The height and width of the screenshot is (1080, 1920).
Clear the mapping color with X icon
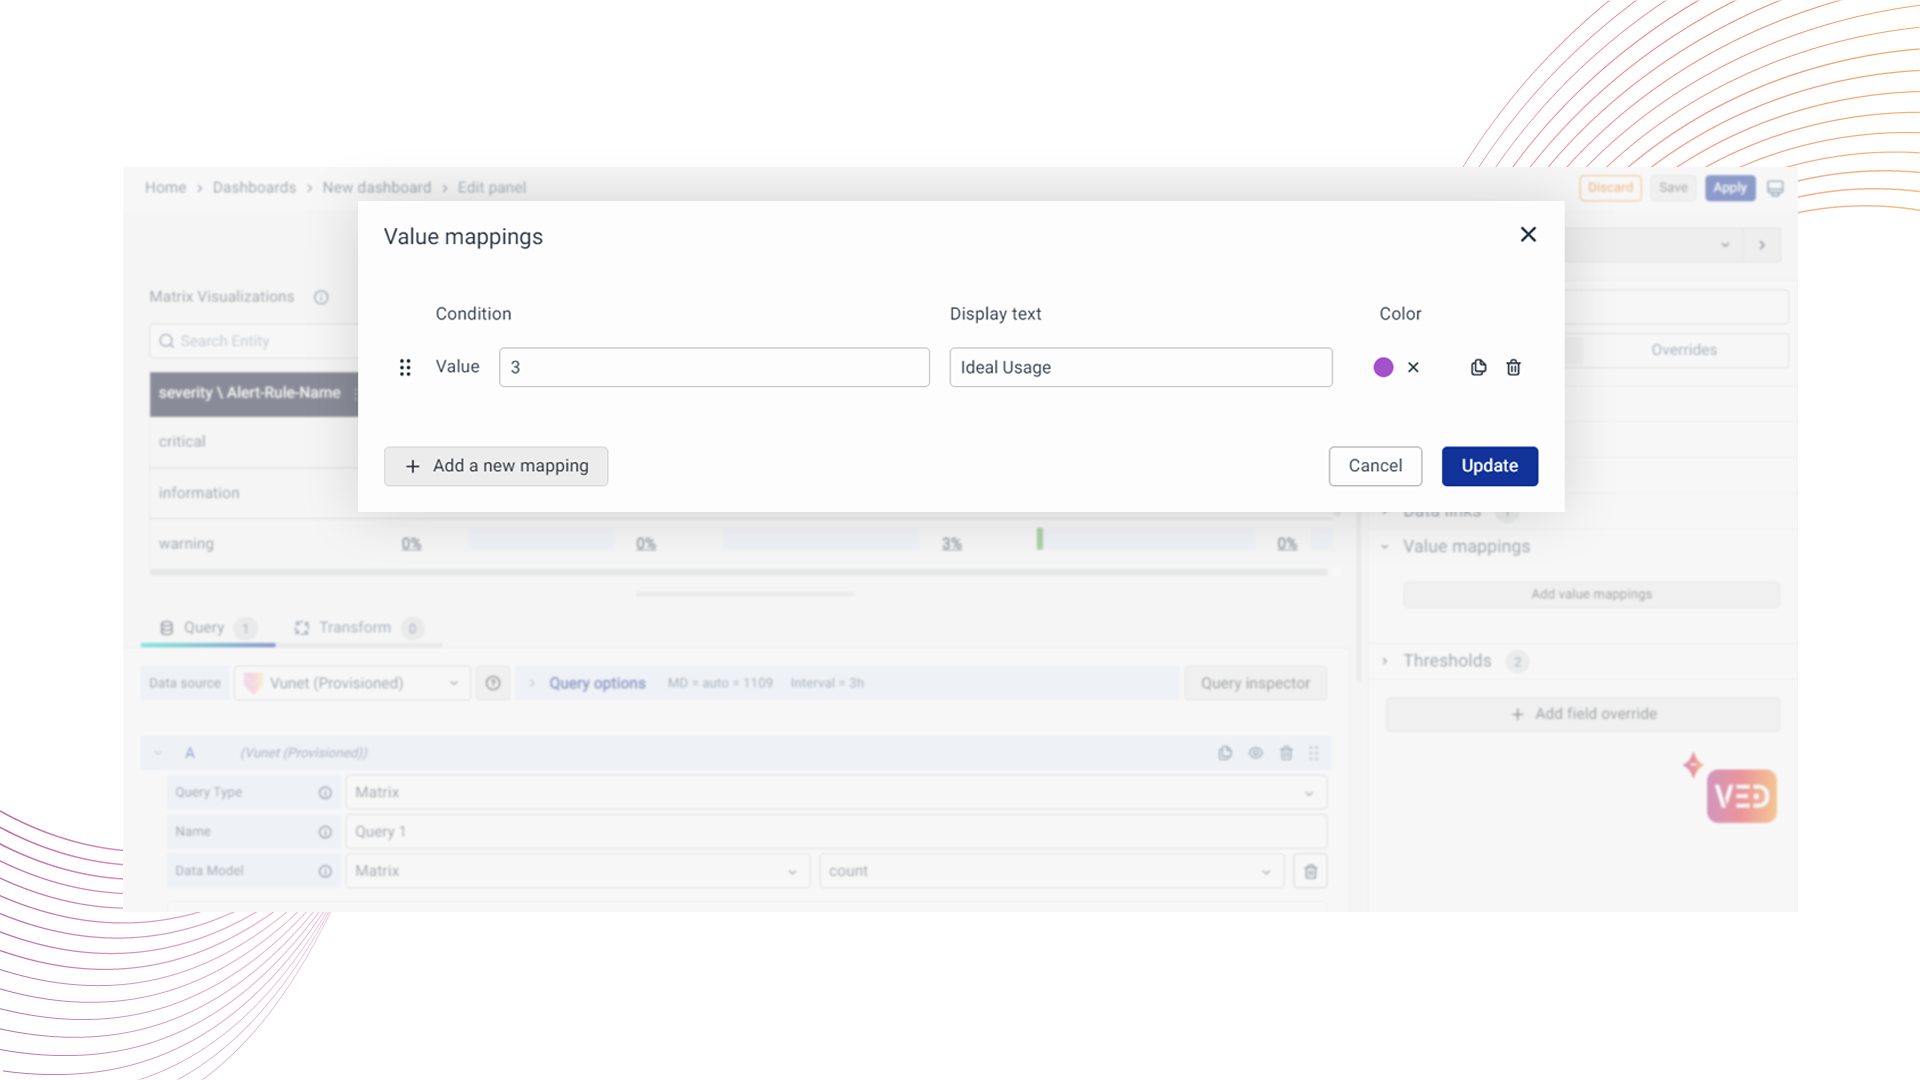tap(1413, 367)
